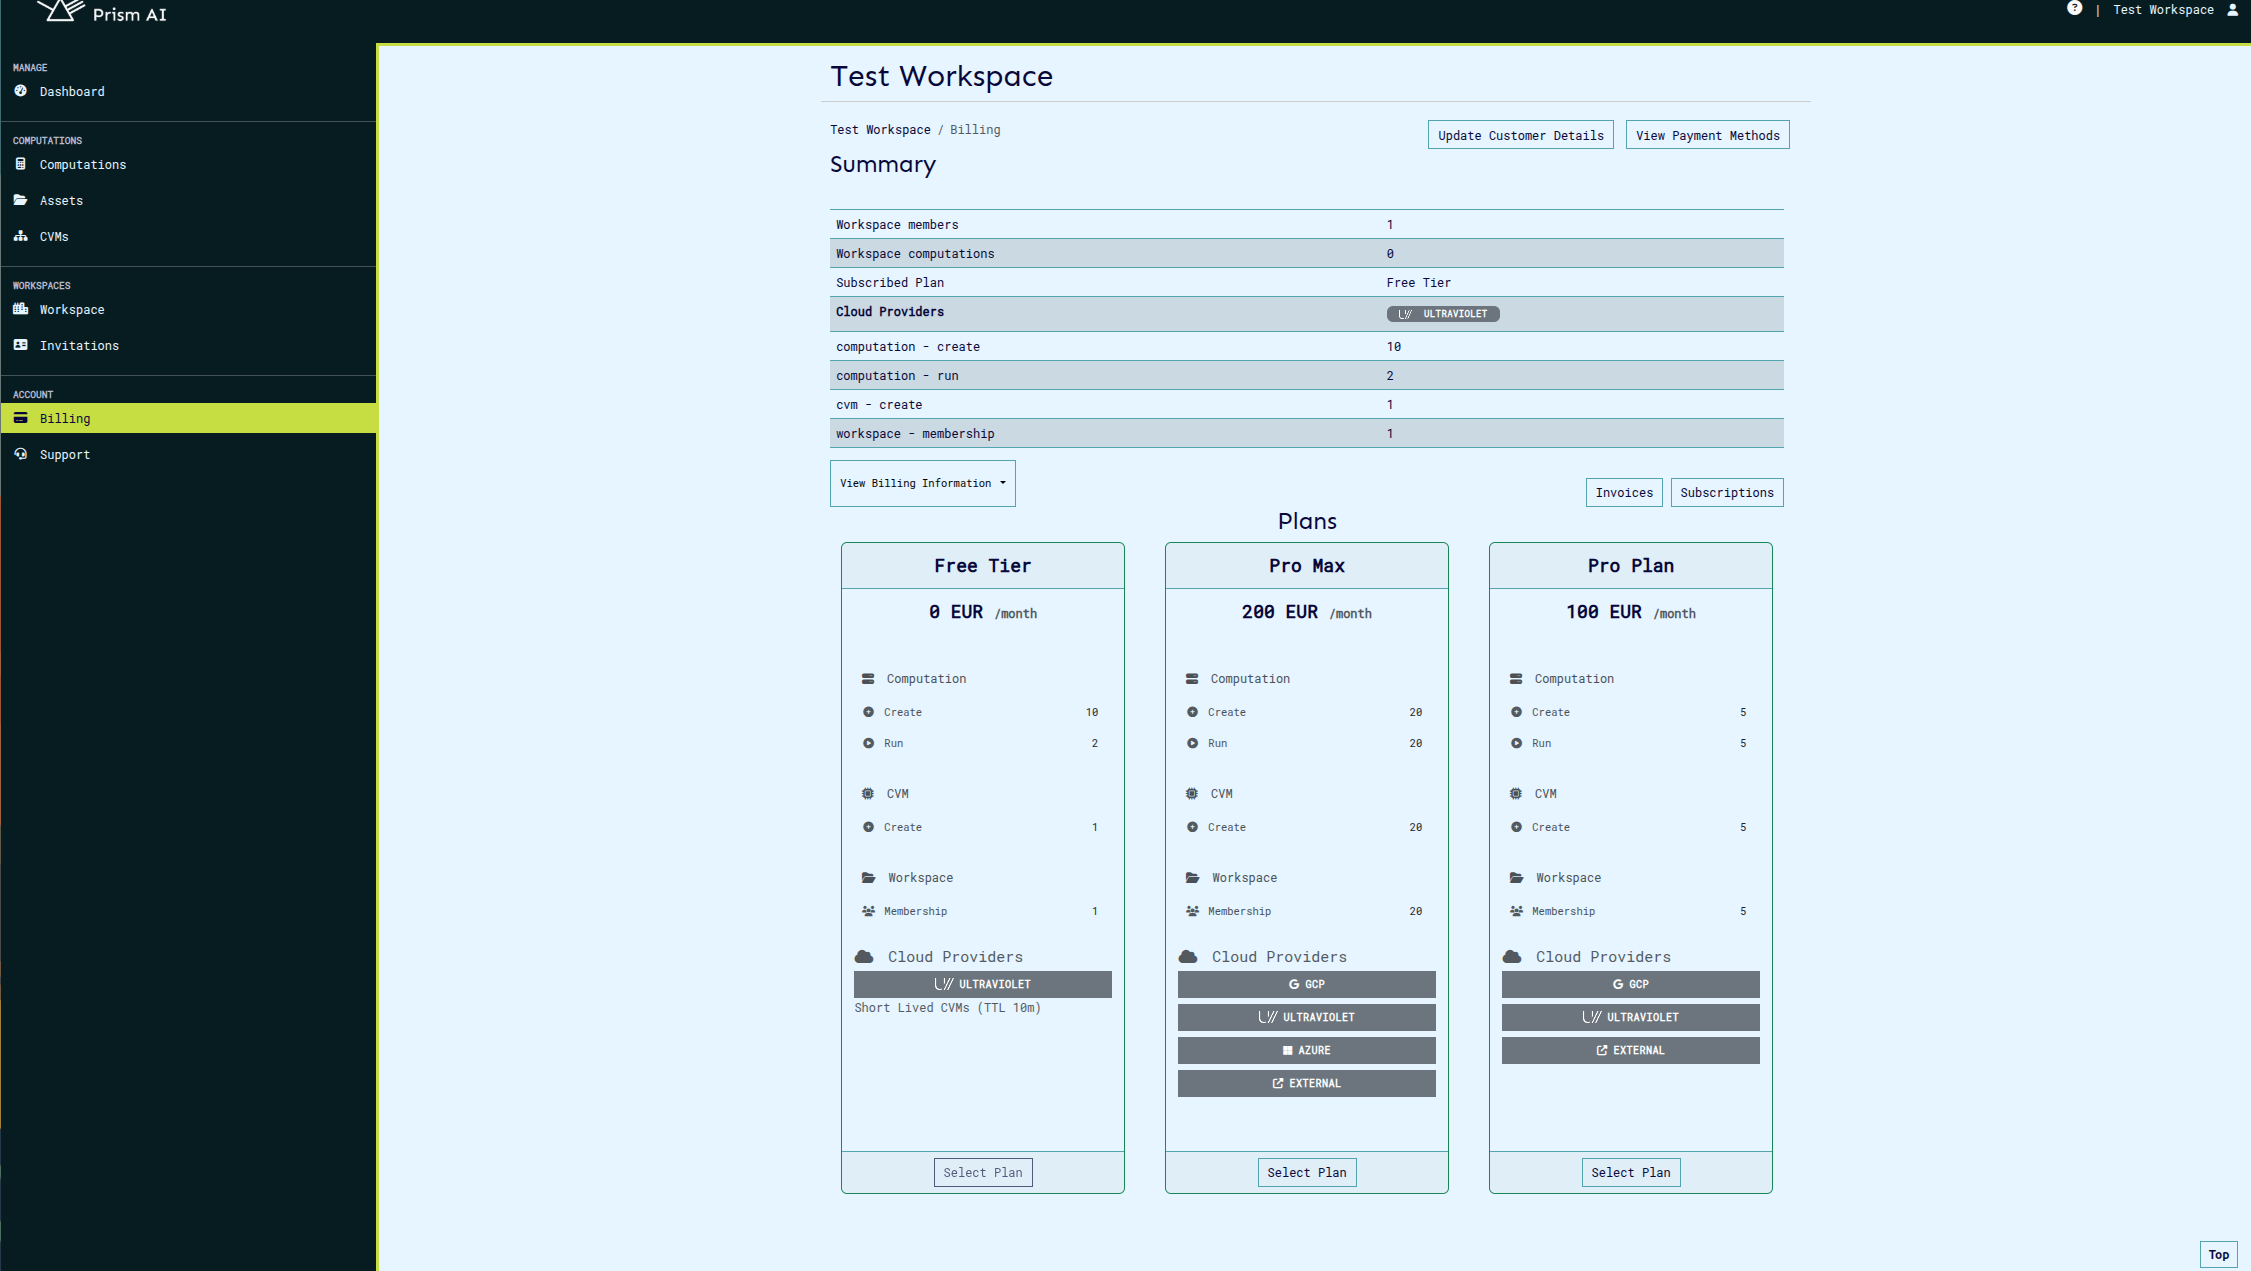Viewport: 2251px width, 1271px height.
Task: Click Pro Max ULTRAVIOLET provider badge
Action: point(1306,1017)
